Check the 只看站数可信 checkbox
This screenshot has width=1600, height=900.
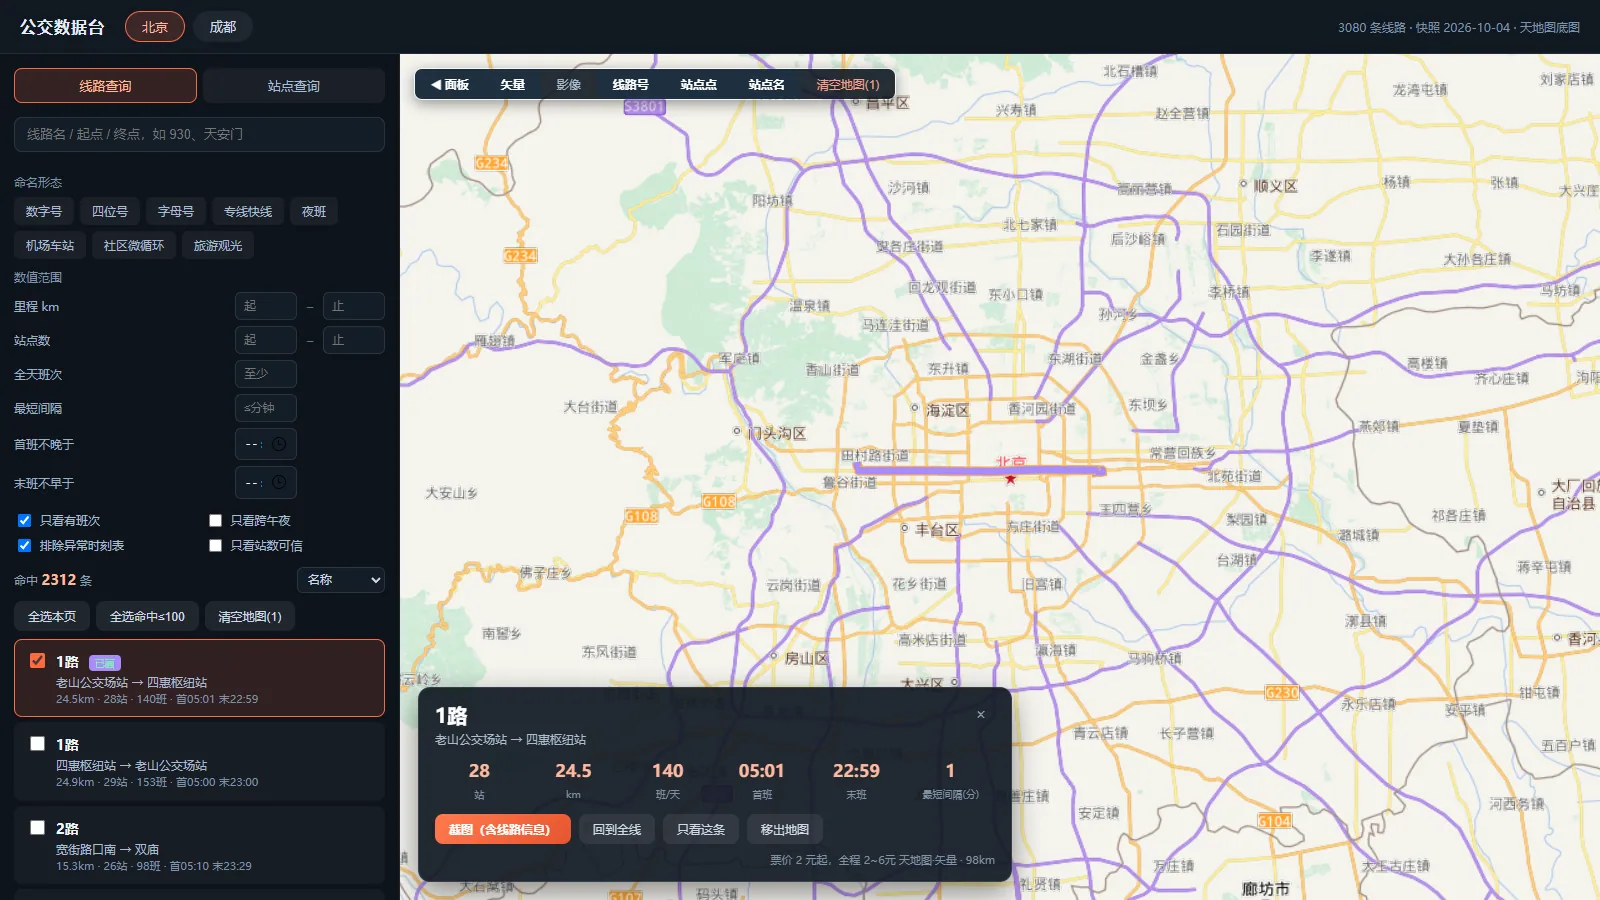tap(215, 546)
